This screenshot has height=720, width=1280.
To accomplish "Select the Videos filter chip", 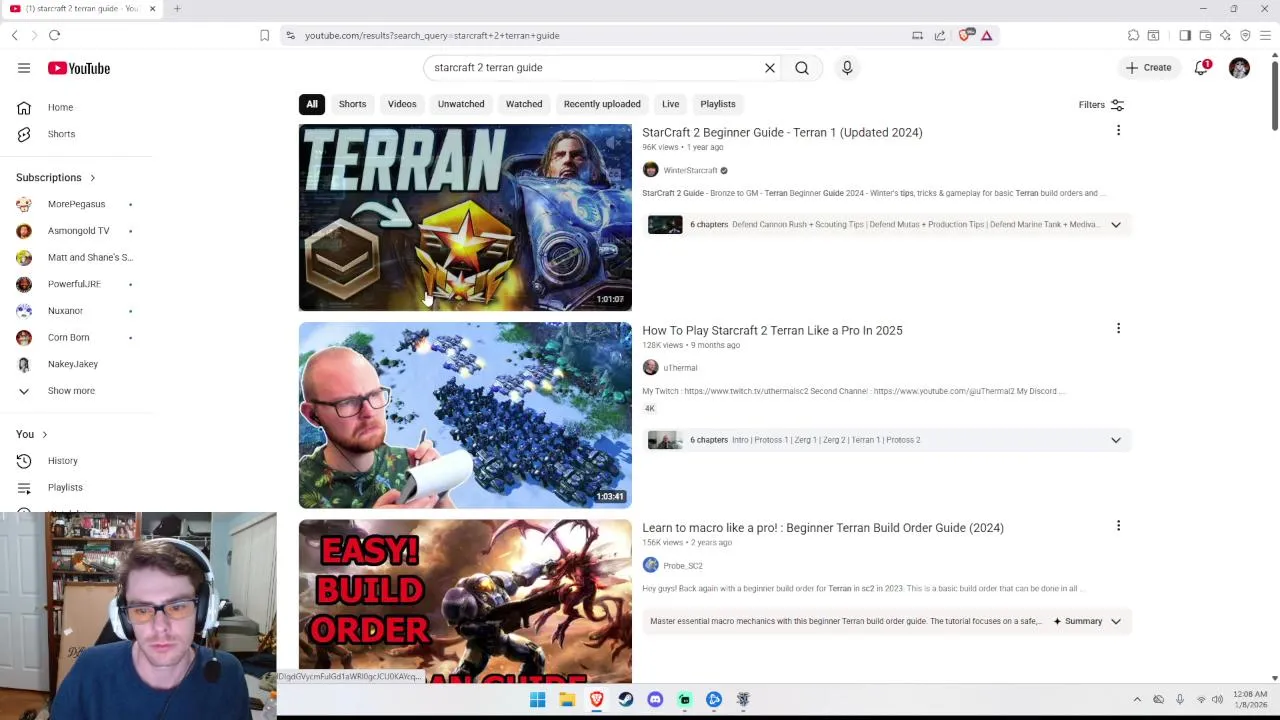I will pyautogui.click(x=402, y=104).
